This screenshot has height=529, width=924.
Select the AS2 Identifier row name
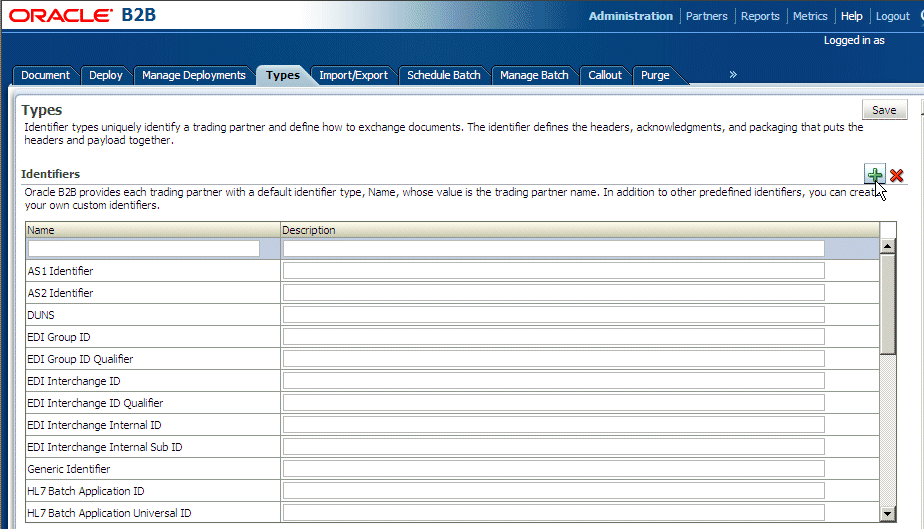(x=60, y=293)
